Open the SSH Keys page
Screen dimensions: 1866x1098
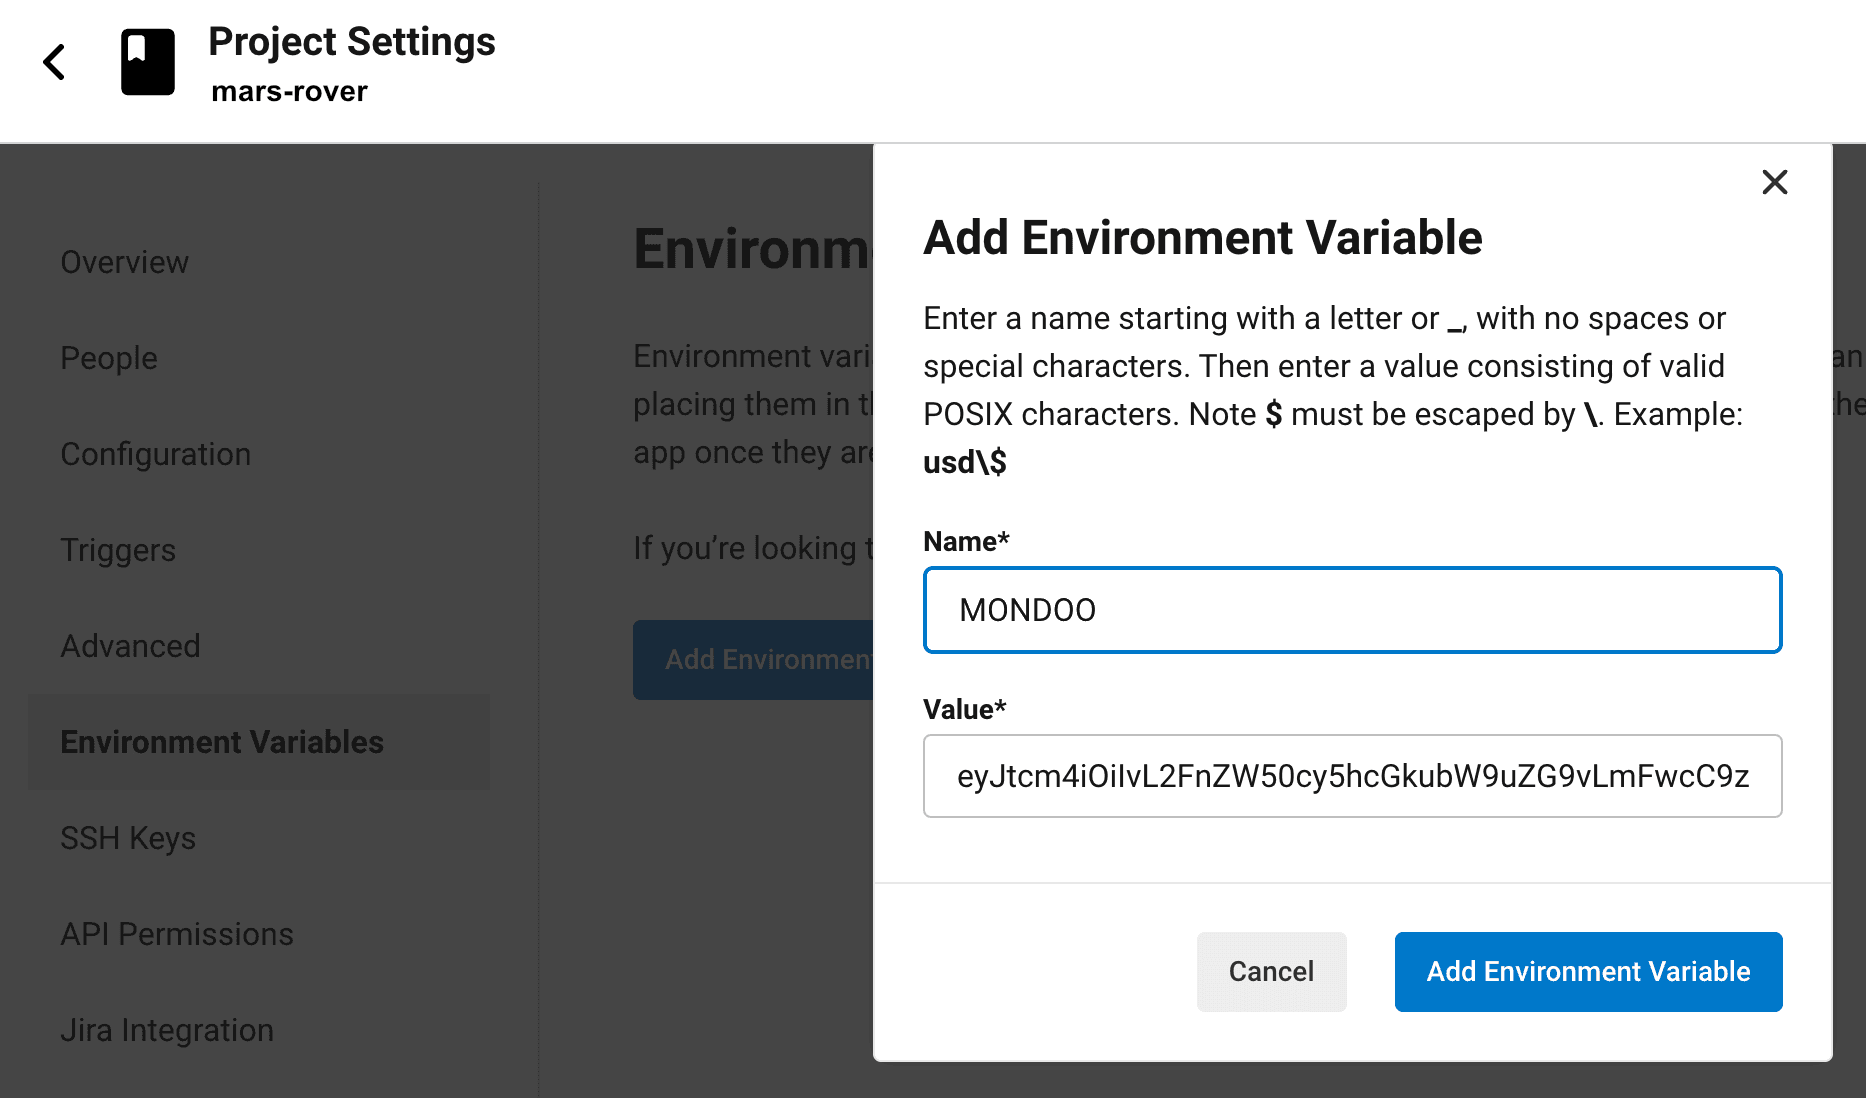point(128,837)
